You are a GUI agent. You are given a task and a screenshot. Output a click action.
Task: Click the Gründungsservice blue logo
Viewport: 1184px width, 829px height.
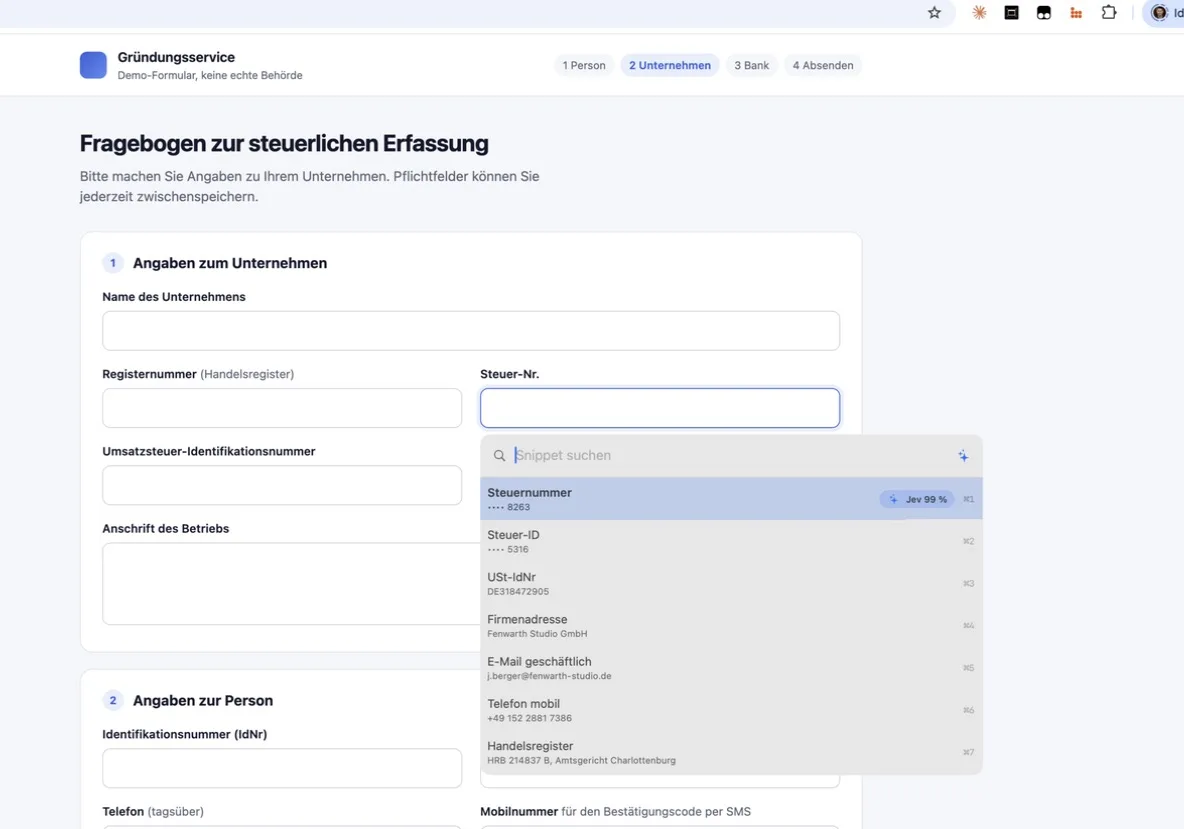[x=93, y=65]
